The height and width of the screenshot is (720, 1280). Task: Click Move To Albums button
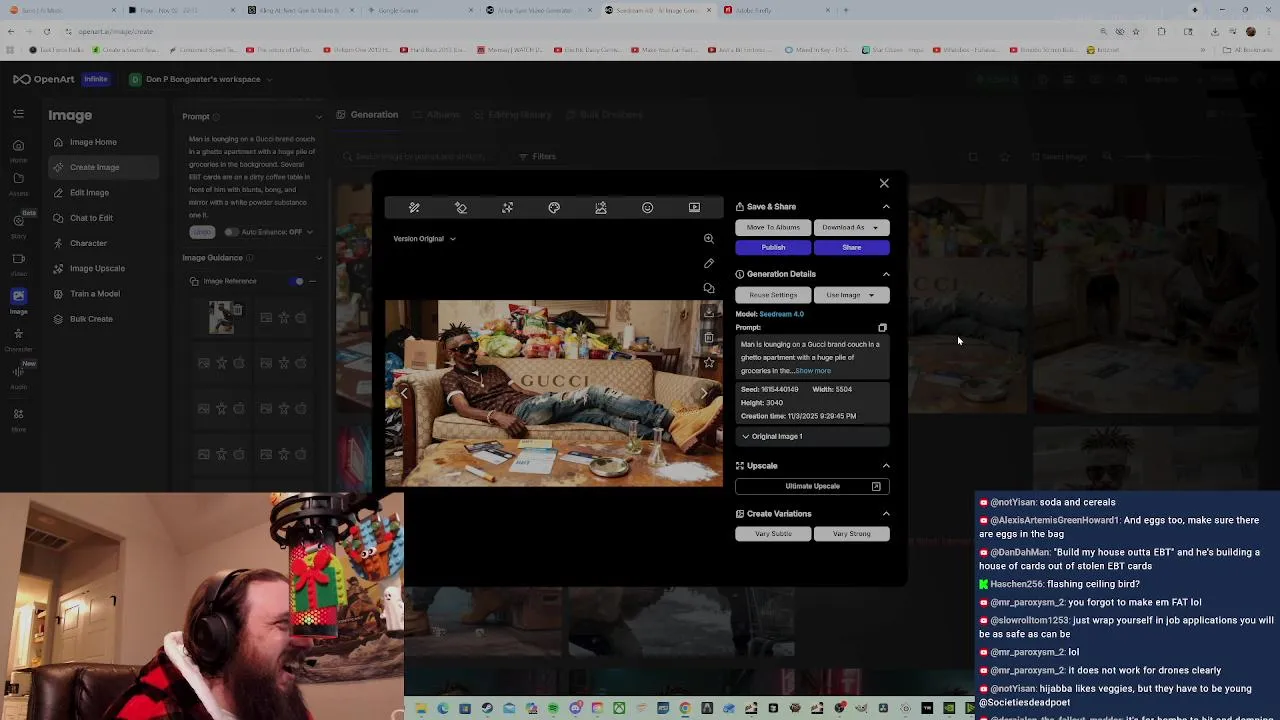(773, 227)
